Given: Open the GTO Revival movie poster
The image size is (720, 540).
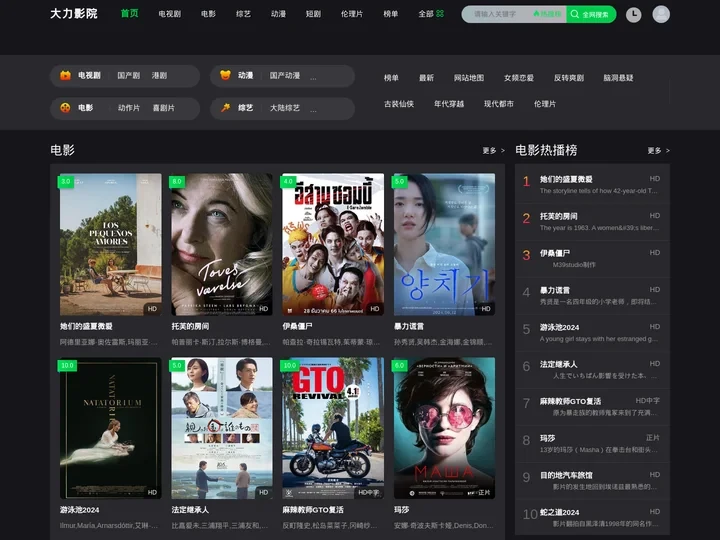Looking at the screenshot, I should [333, 428].
